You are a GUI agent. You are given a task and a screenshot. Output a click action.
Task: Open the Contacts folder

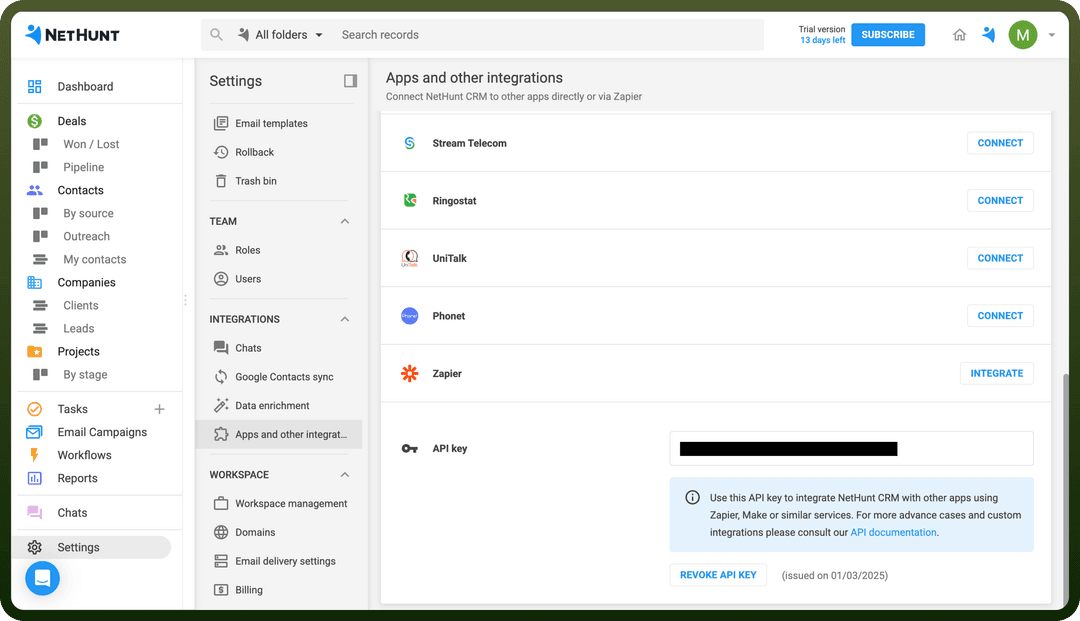(x=80, y=190)
